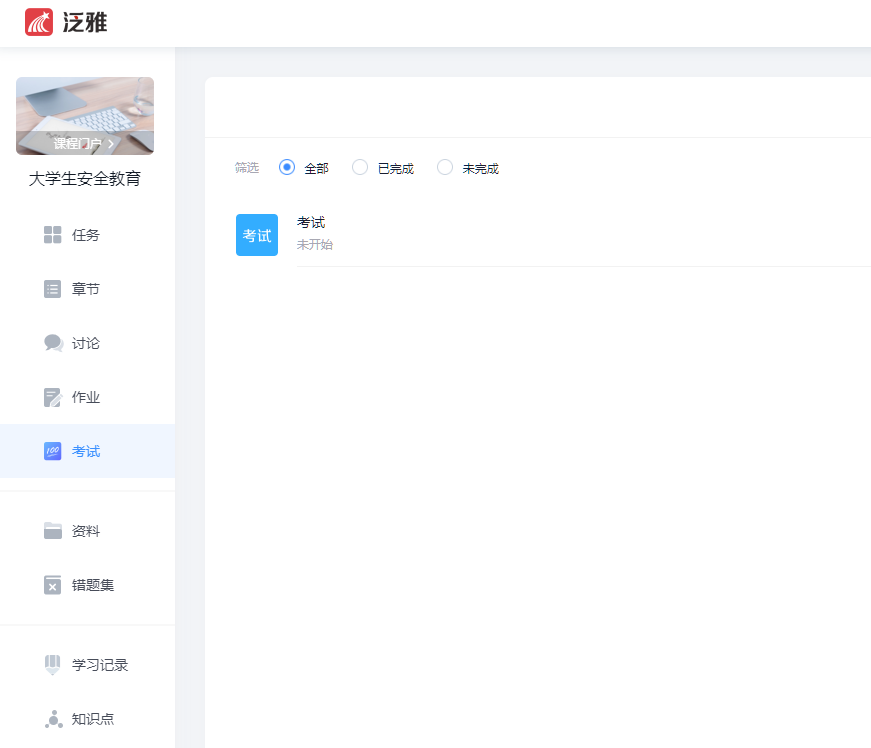Viewport: 871px width, 748px height.
Task: Open the 任务 grid icon
Action: tap(53, 235)
